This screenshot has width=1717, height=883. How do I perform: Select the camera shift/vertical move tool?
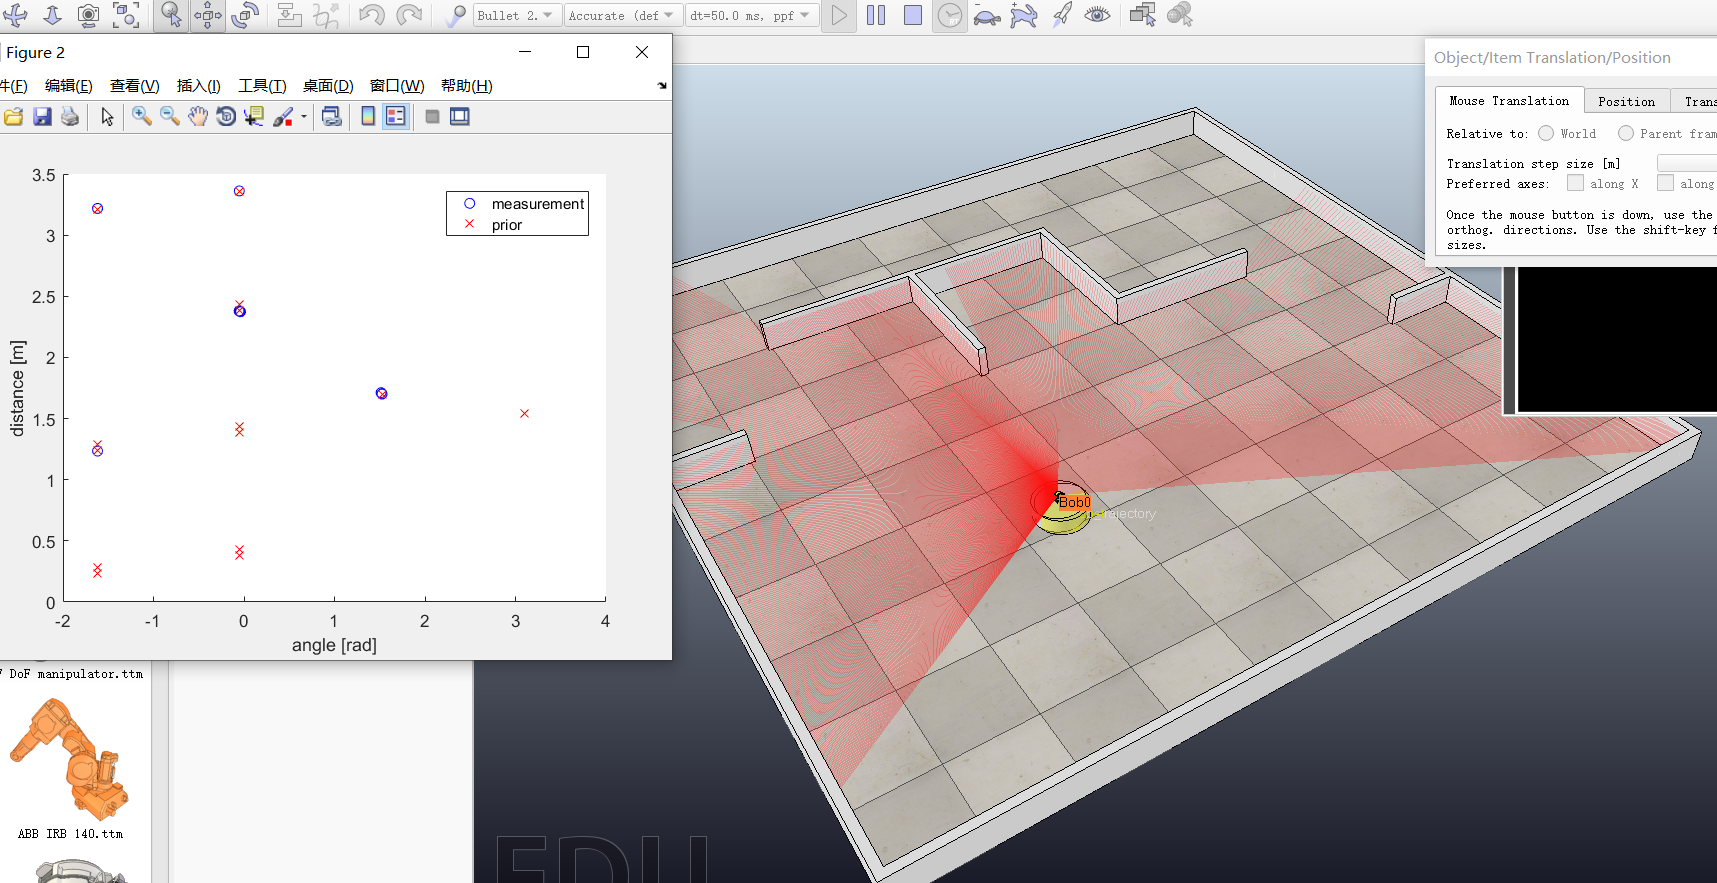click(52, 15)
